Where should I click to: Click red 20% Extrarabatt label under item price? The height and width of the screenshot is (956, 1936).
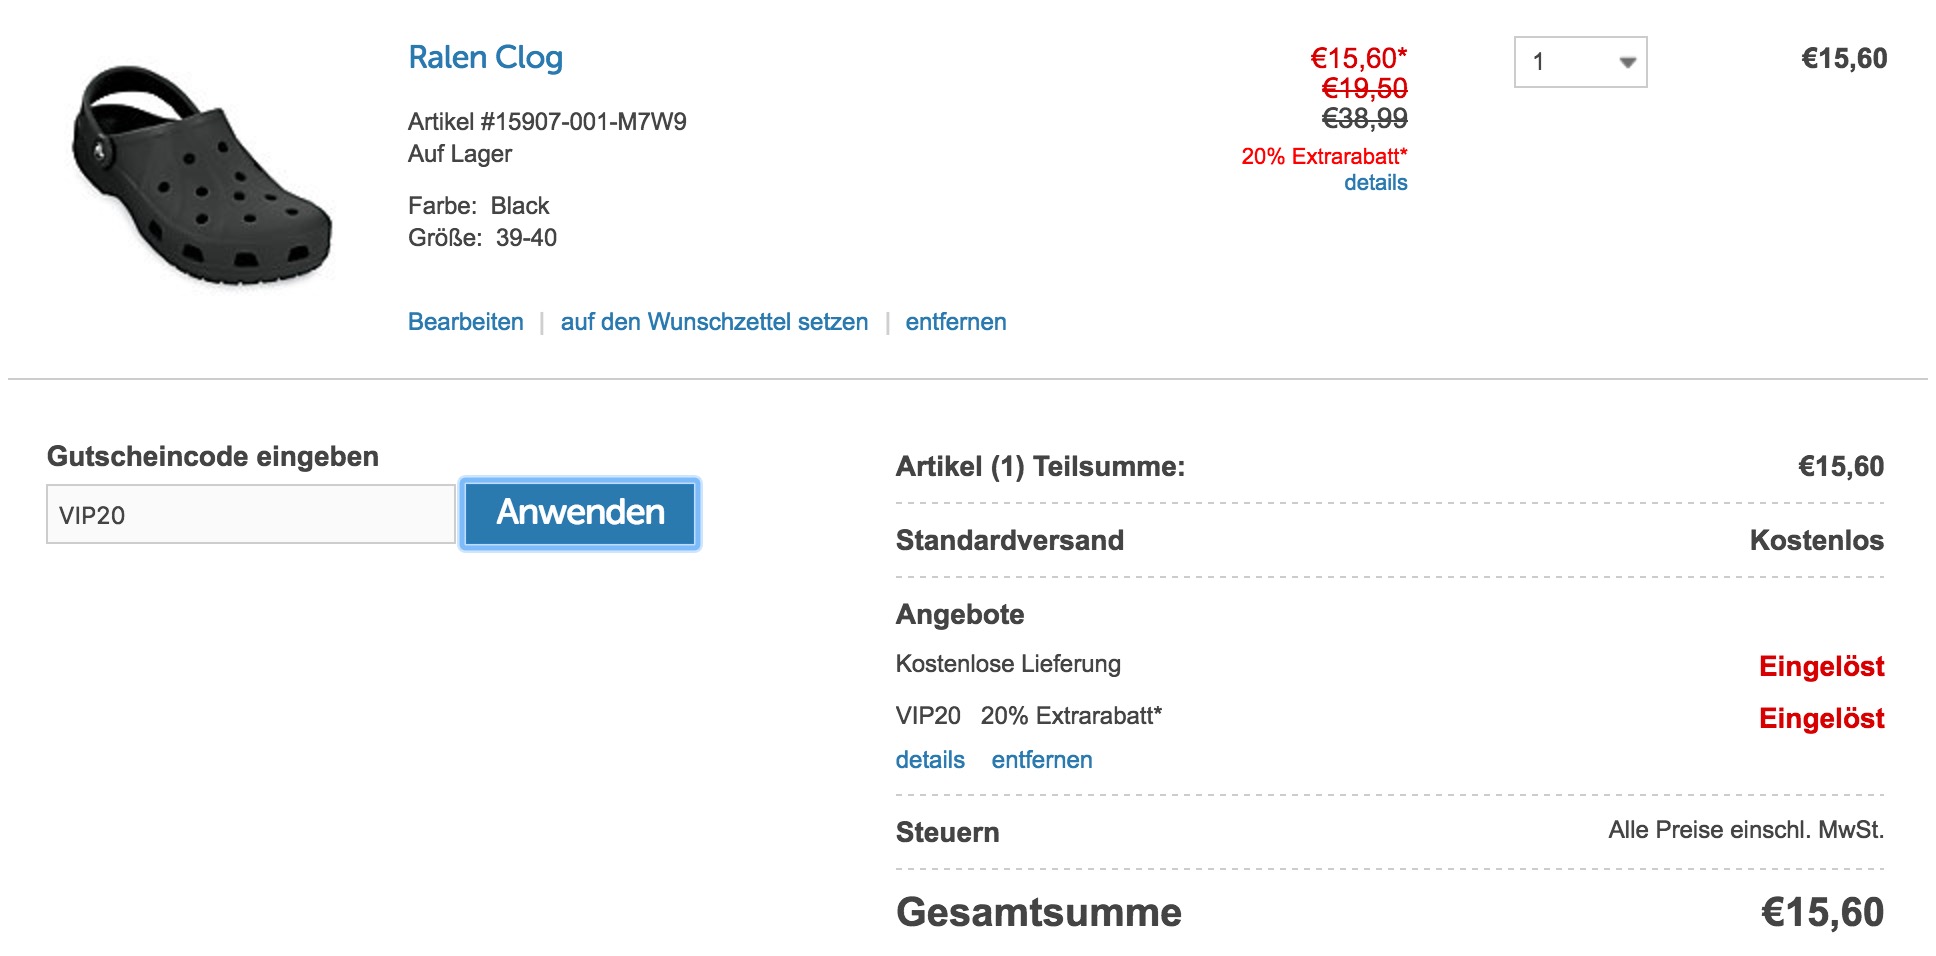(1324, 157)
